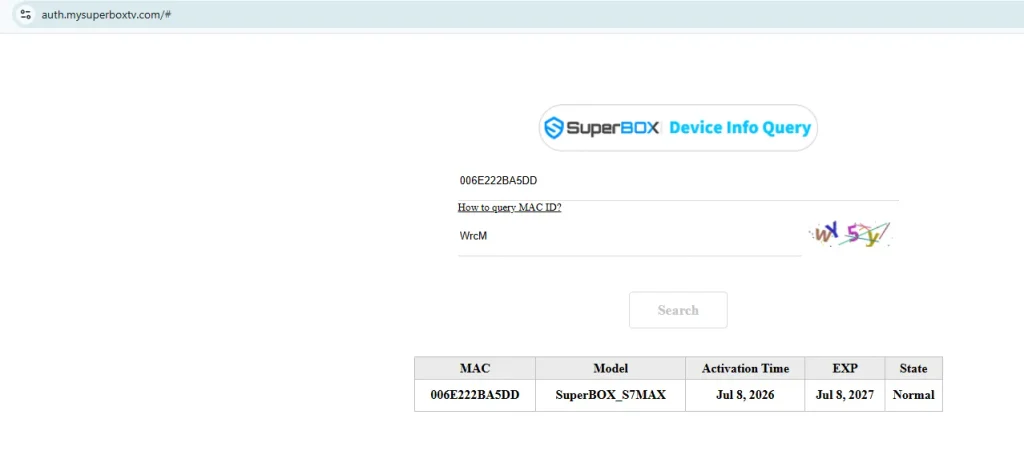Viewport: 1024px width, 463px height.
Task: Click the EXP column header
Action: [844, 368]
